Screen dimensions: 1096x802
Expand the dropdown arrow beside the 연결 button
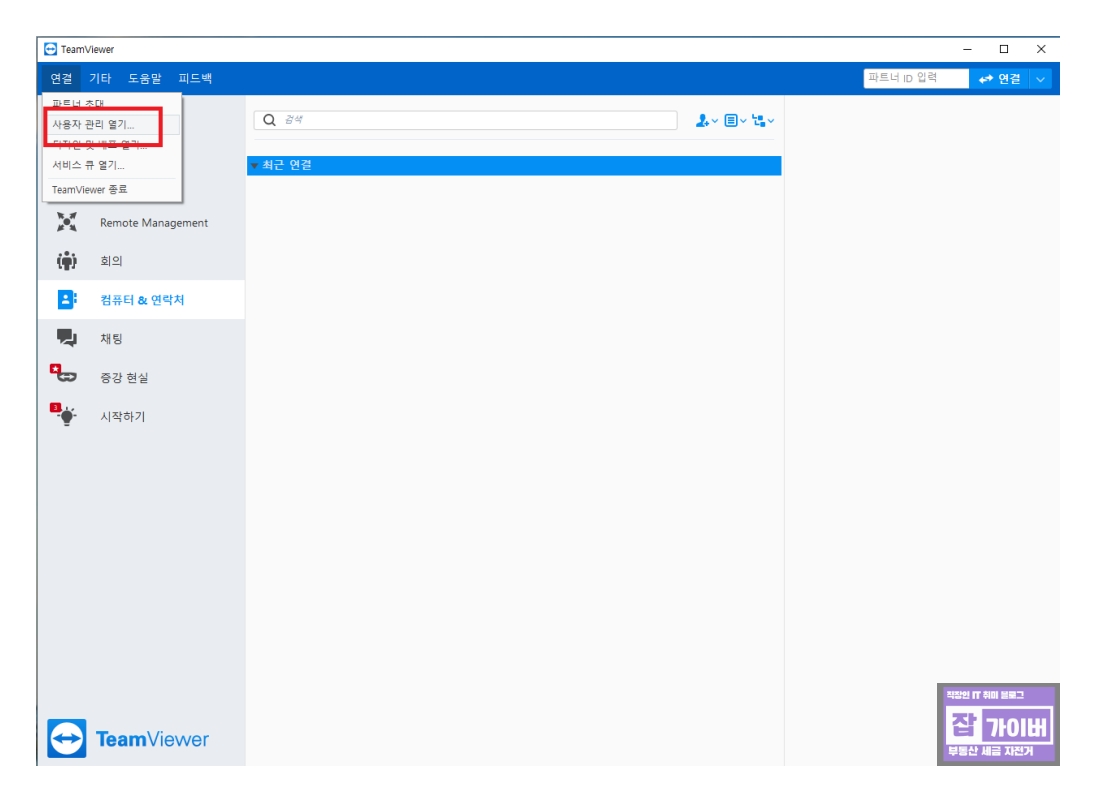pos(1041,79)
